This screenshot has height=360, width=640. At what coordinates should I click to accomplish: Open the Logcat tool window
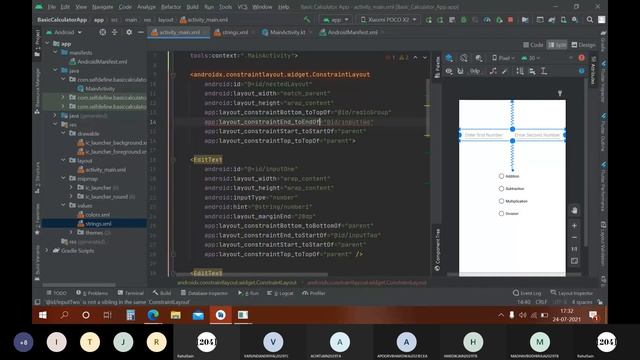280,293
